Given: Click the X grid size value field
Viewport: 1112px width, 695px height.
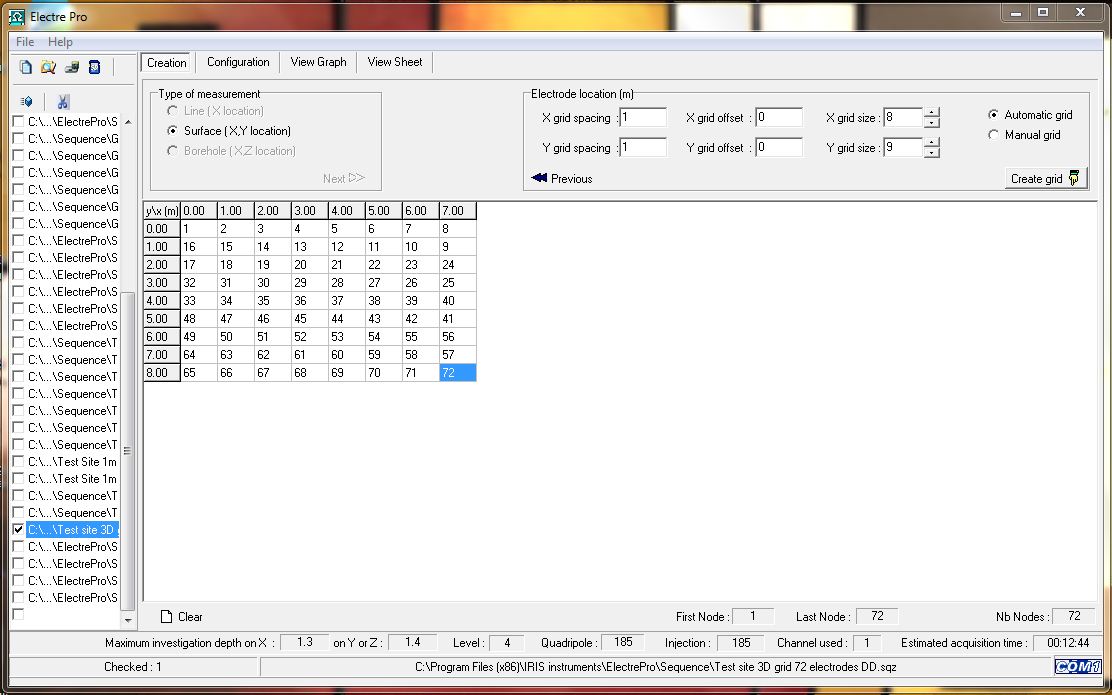Looking at the screenshot, I should point(903,118).
